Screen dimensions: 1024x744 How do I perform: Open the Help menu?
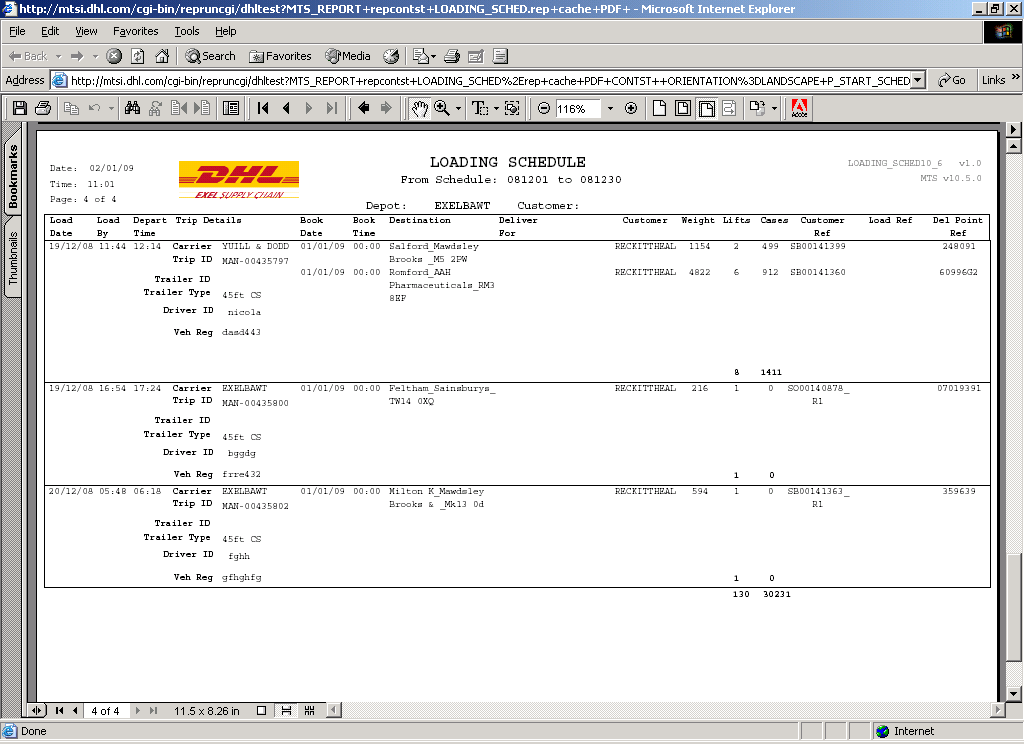point(225,31)
